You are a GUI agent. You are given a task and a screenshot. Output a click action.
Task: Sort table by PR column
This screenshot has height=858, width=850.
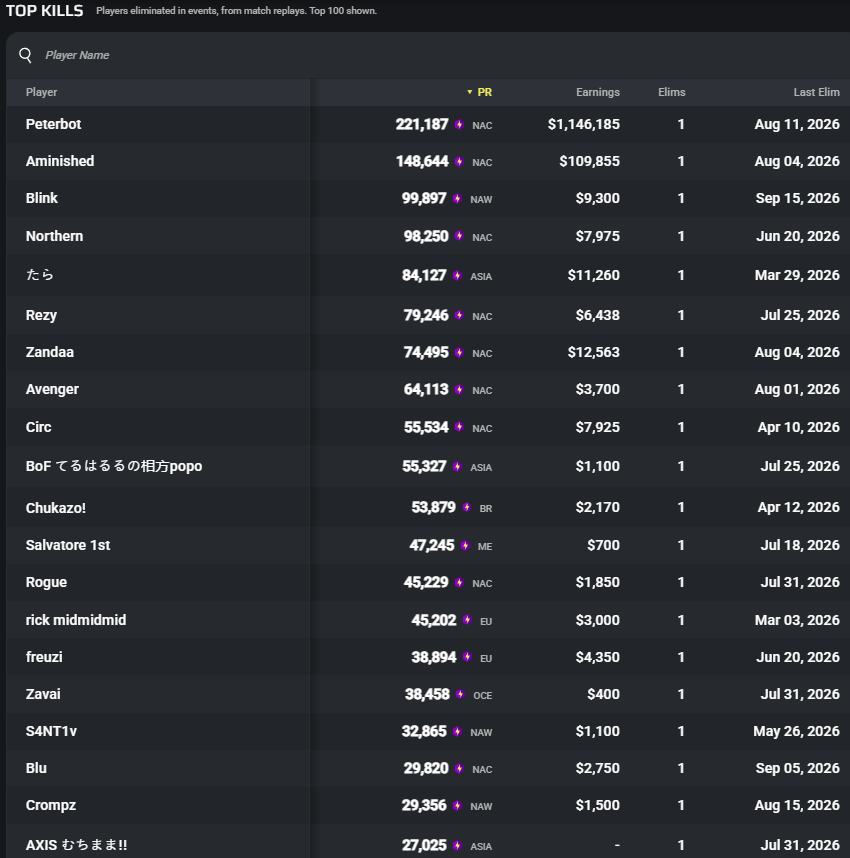pyautogui.click(x=484, y=92)
